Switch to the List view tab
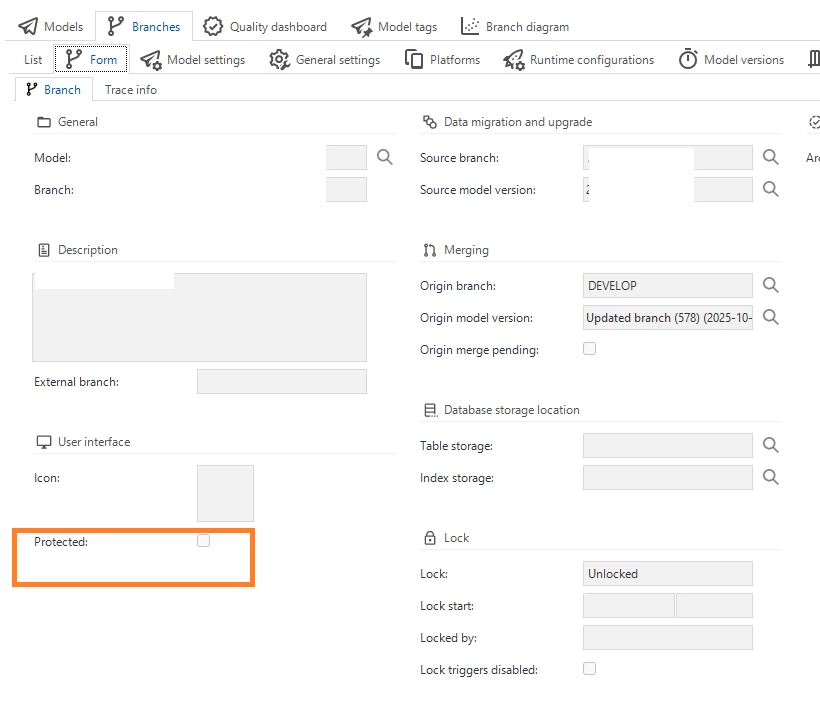820x727 pixels. pyautogui.click(x=33, y=60)
